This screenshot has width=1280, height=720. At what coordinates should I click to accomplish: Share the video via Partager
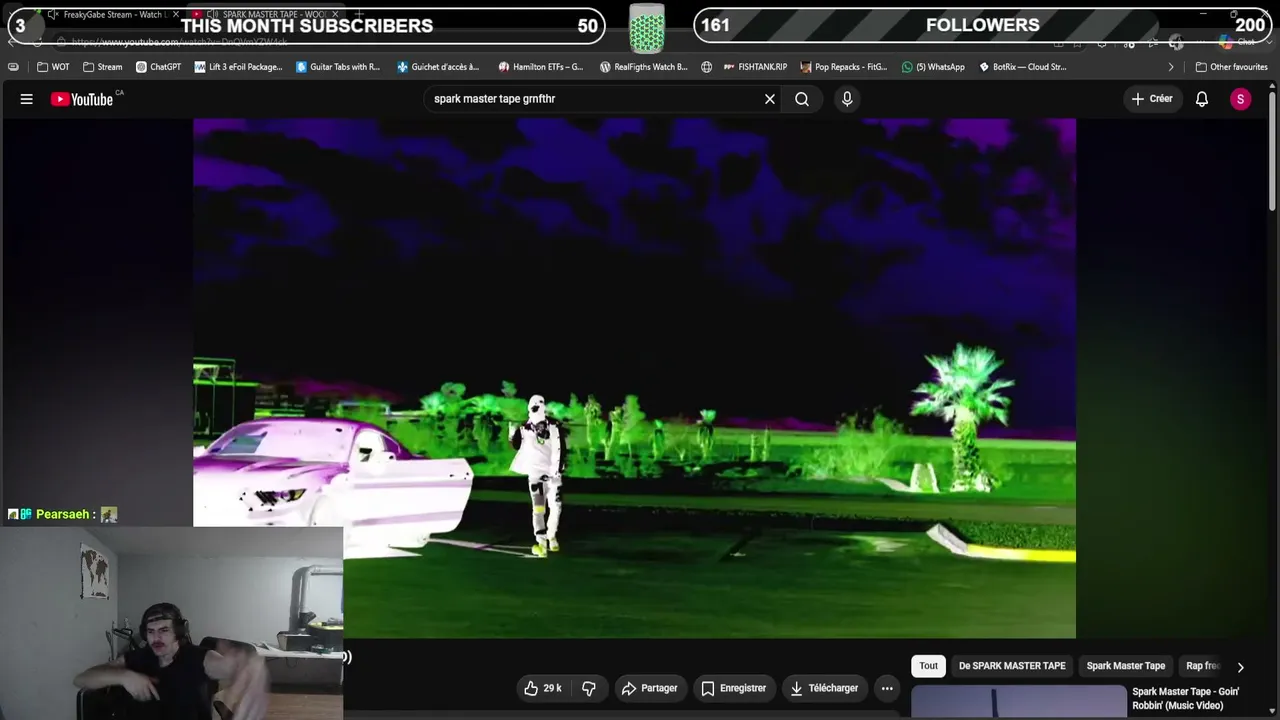coord(650,688)
